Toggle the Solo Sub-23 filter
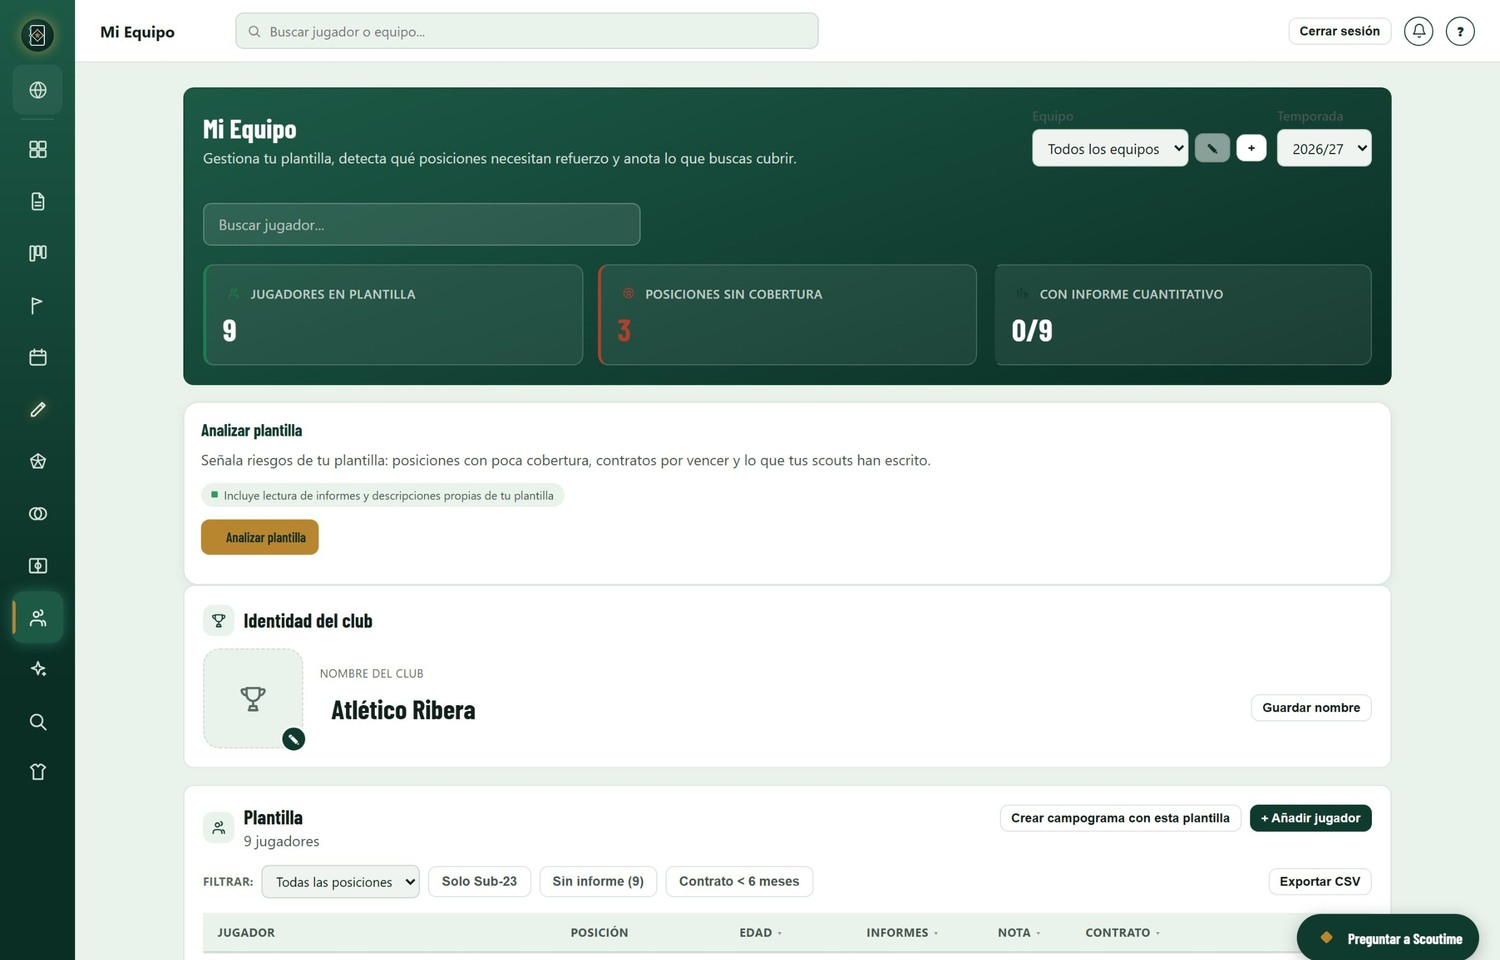Viewport: 1500px width, 960px height. tap(479, 881)
